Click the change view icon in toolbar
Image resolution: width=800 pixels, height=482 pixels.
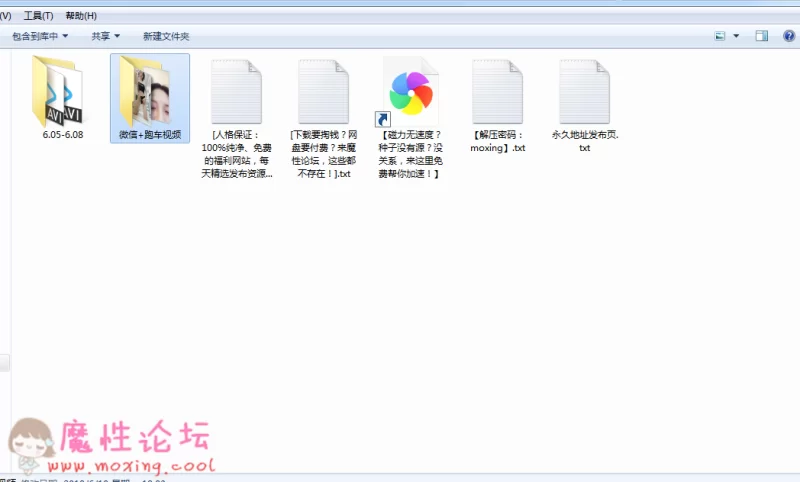720,36
